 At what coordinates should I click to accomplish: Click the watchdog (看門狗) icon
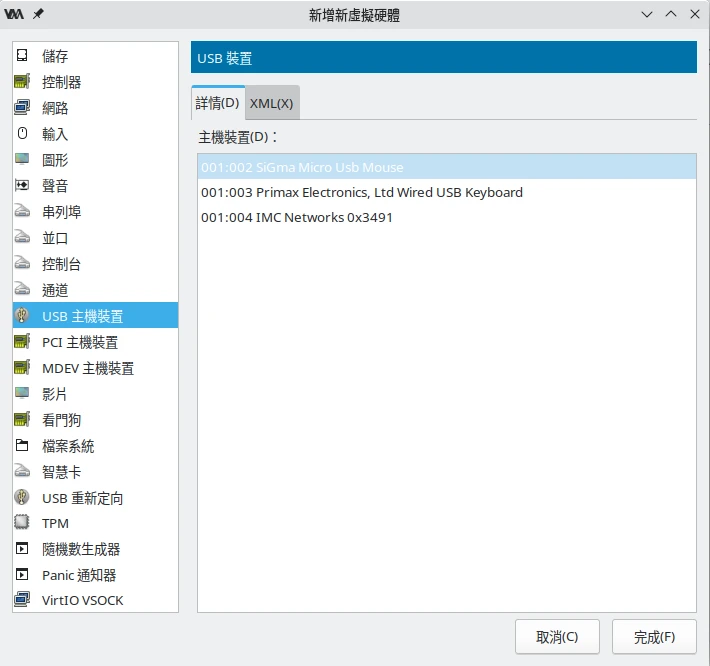tap(22, 420)
